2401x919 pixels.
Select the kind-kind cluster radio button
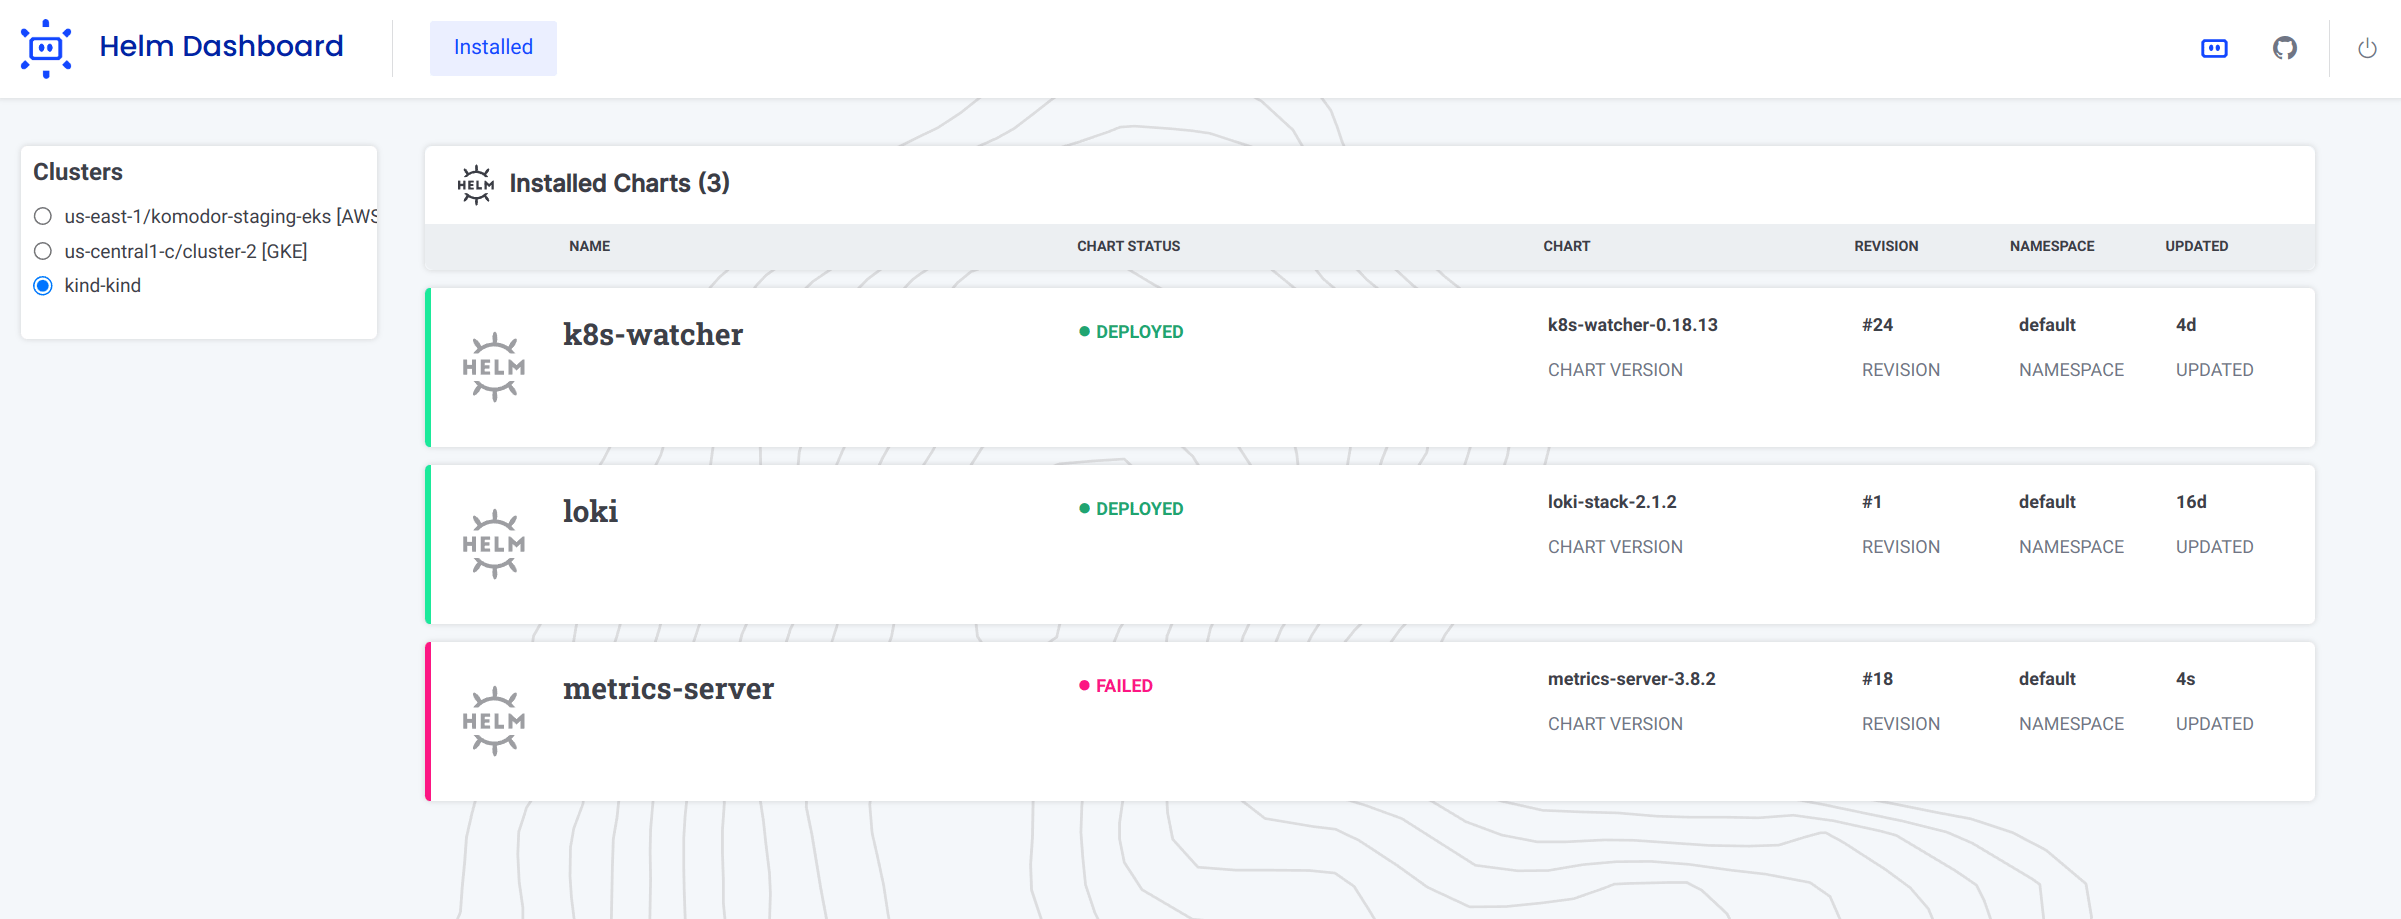[x=42, y=285]
